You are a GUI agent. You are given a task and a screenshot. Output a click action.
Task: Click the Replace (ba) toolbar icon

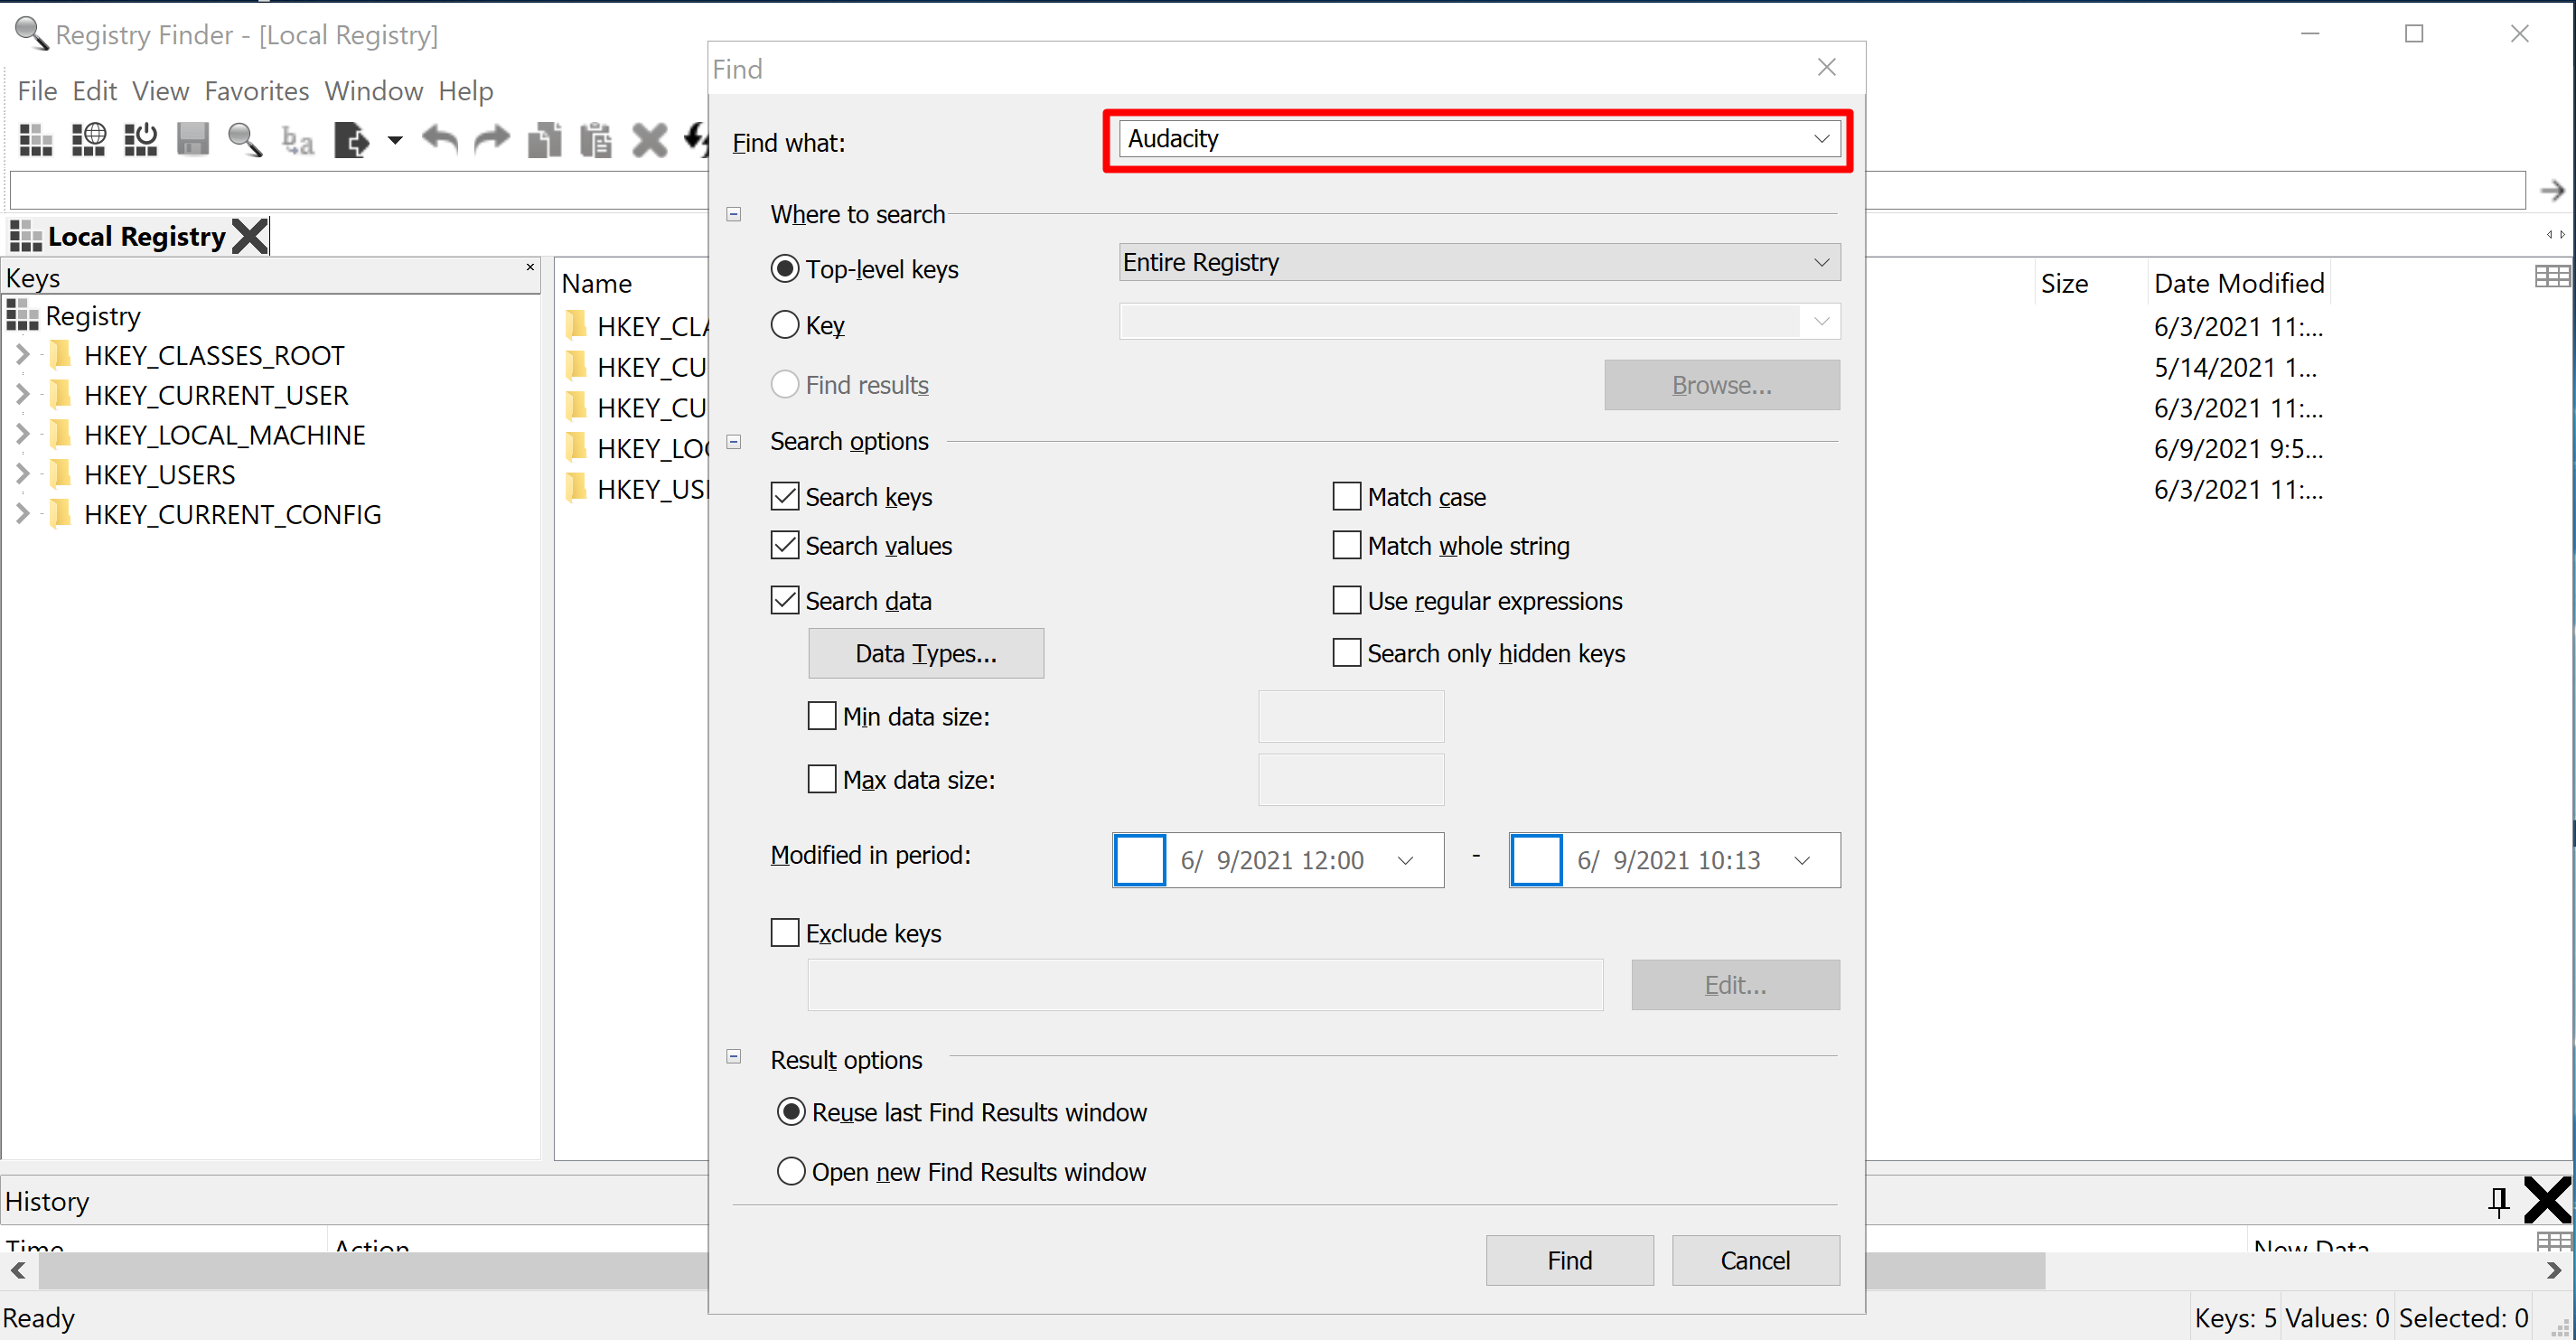(297, 141)
